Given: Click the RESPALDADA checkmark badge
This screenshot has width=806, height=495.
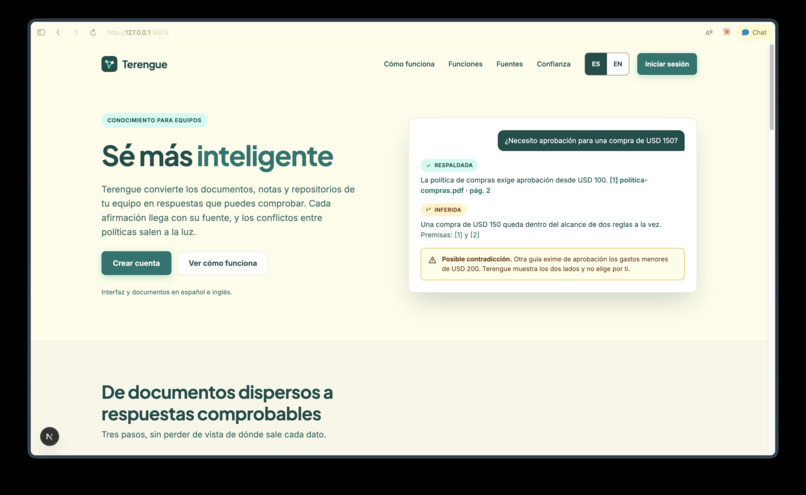Looking at the screenshot, I should point(449,166).
